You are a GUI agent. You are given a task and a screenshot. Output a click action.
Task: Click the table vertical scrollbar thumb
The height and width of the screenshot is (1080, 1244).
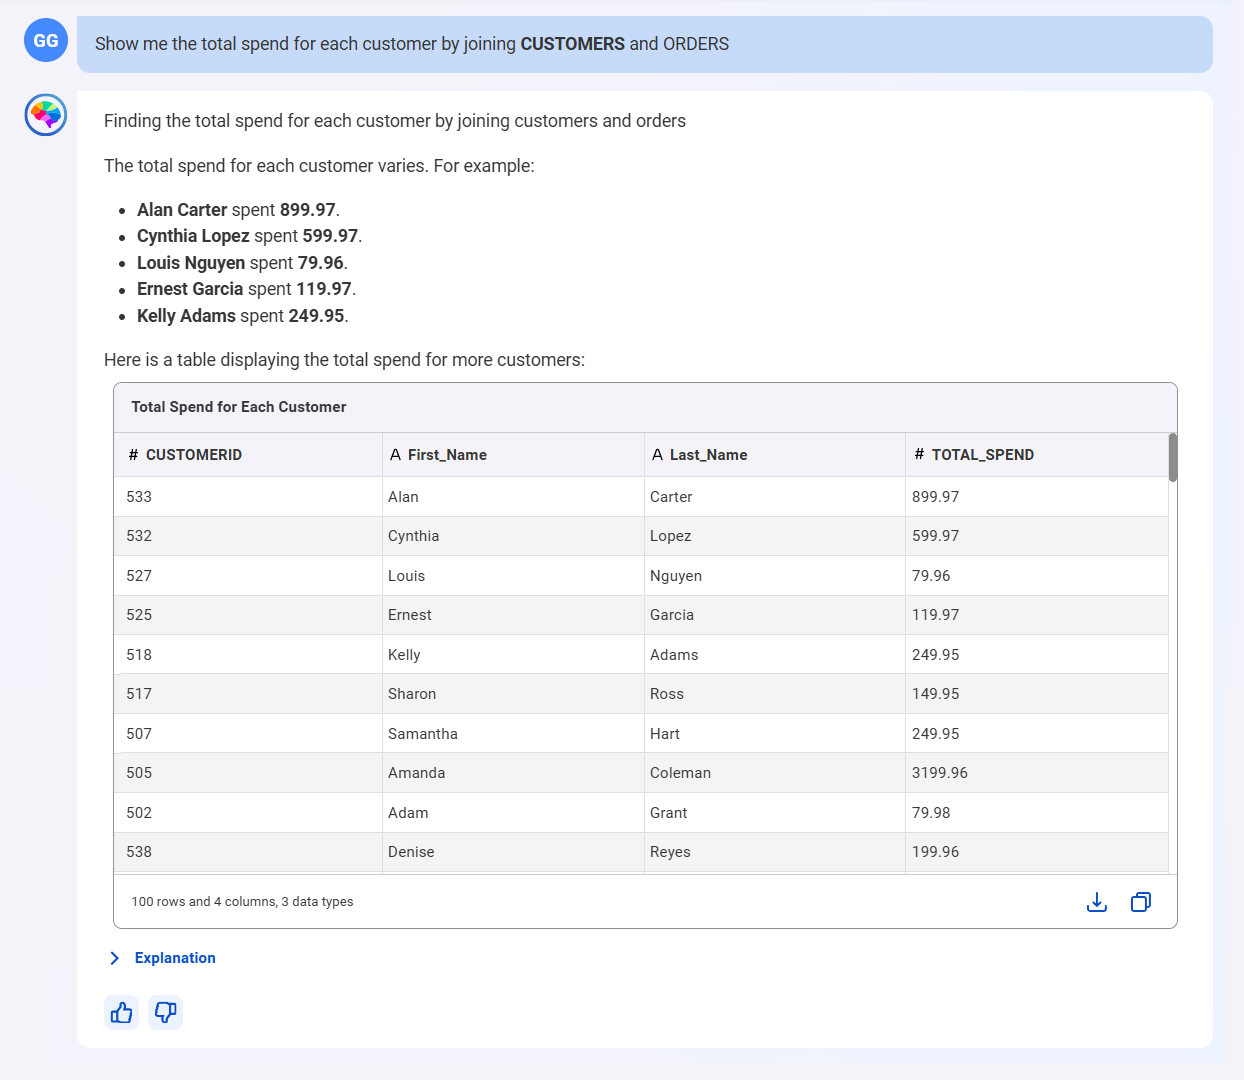click(1173, 457)
